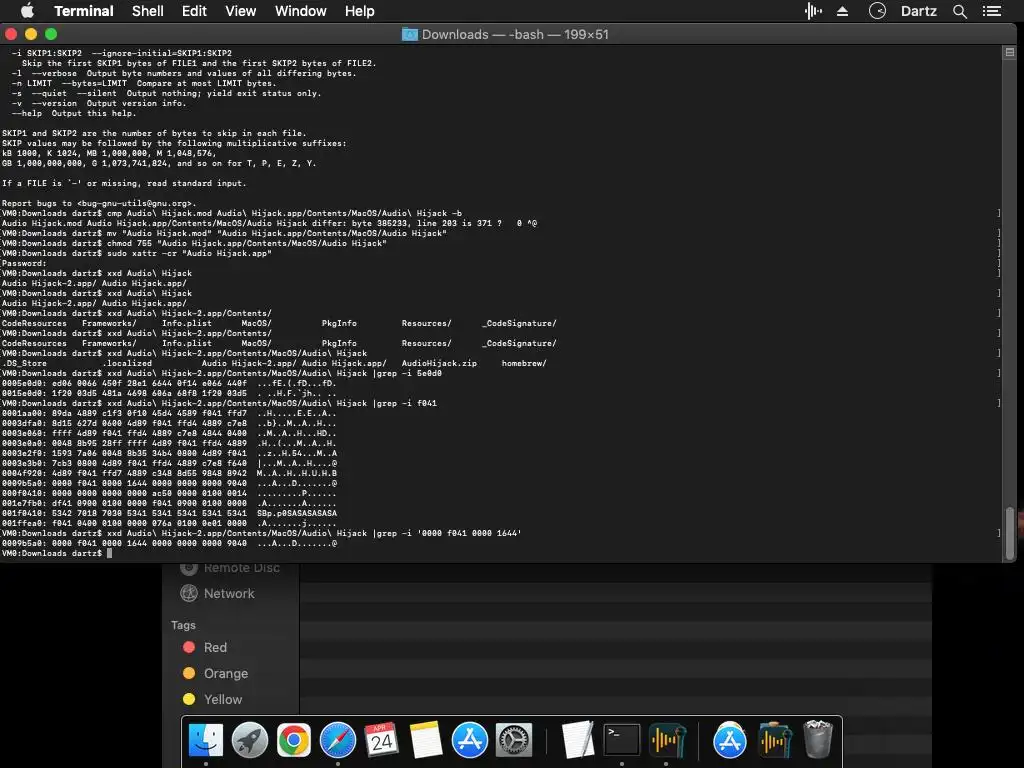Click the '.DS_Store' entry in listing
The height and width of the screenshot is (768, 1024).
[x=24, y=363]
